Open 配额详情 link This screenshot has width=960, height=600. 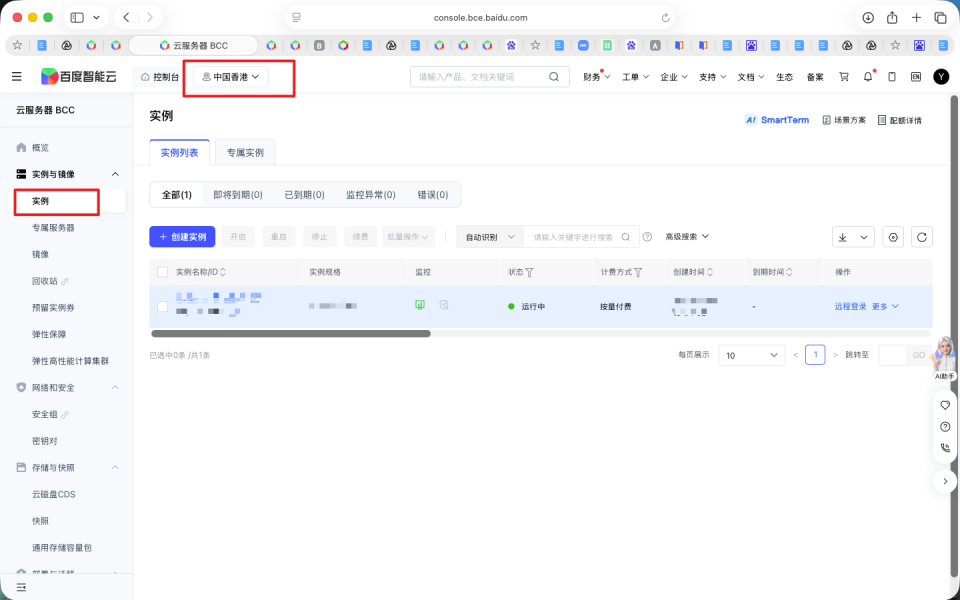tap(899, 120)
